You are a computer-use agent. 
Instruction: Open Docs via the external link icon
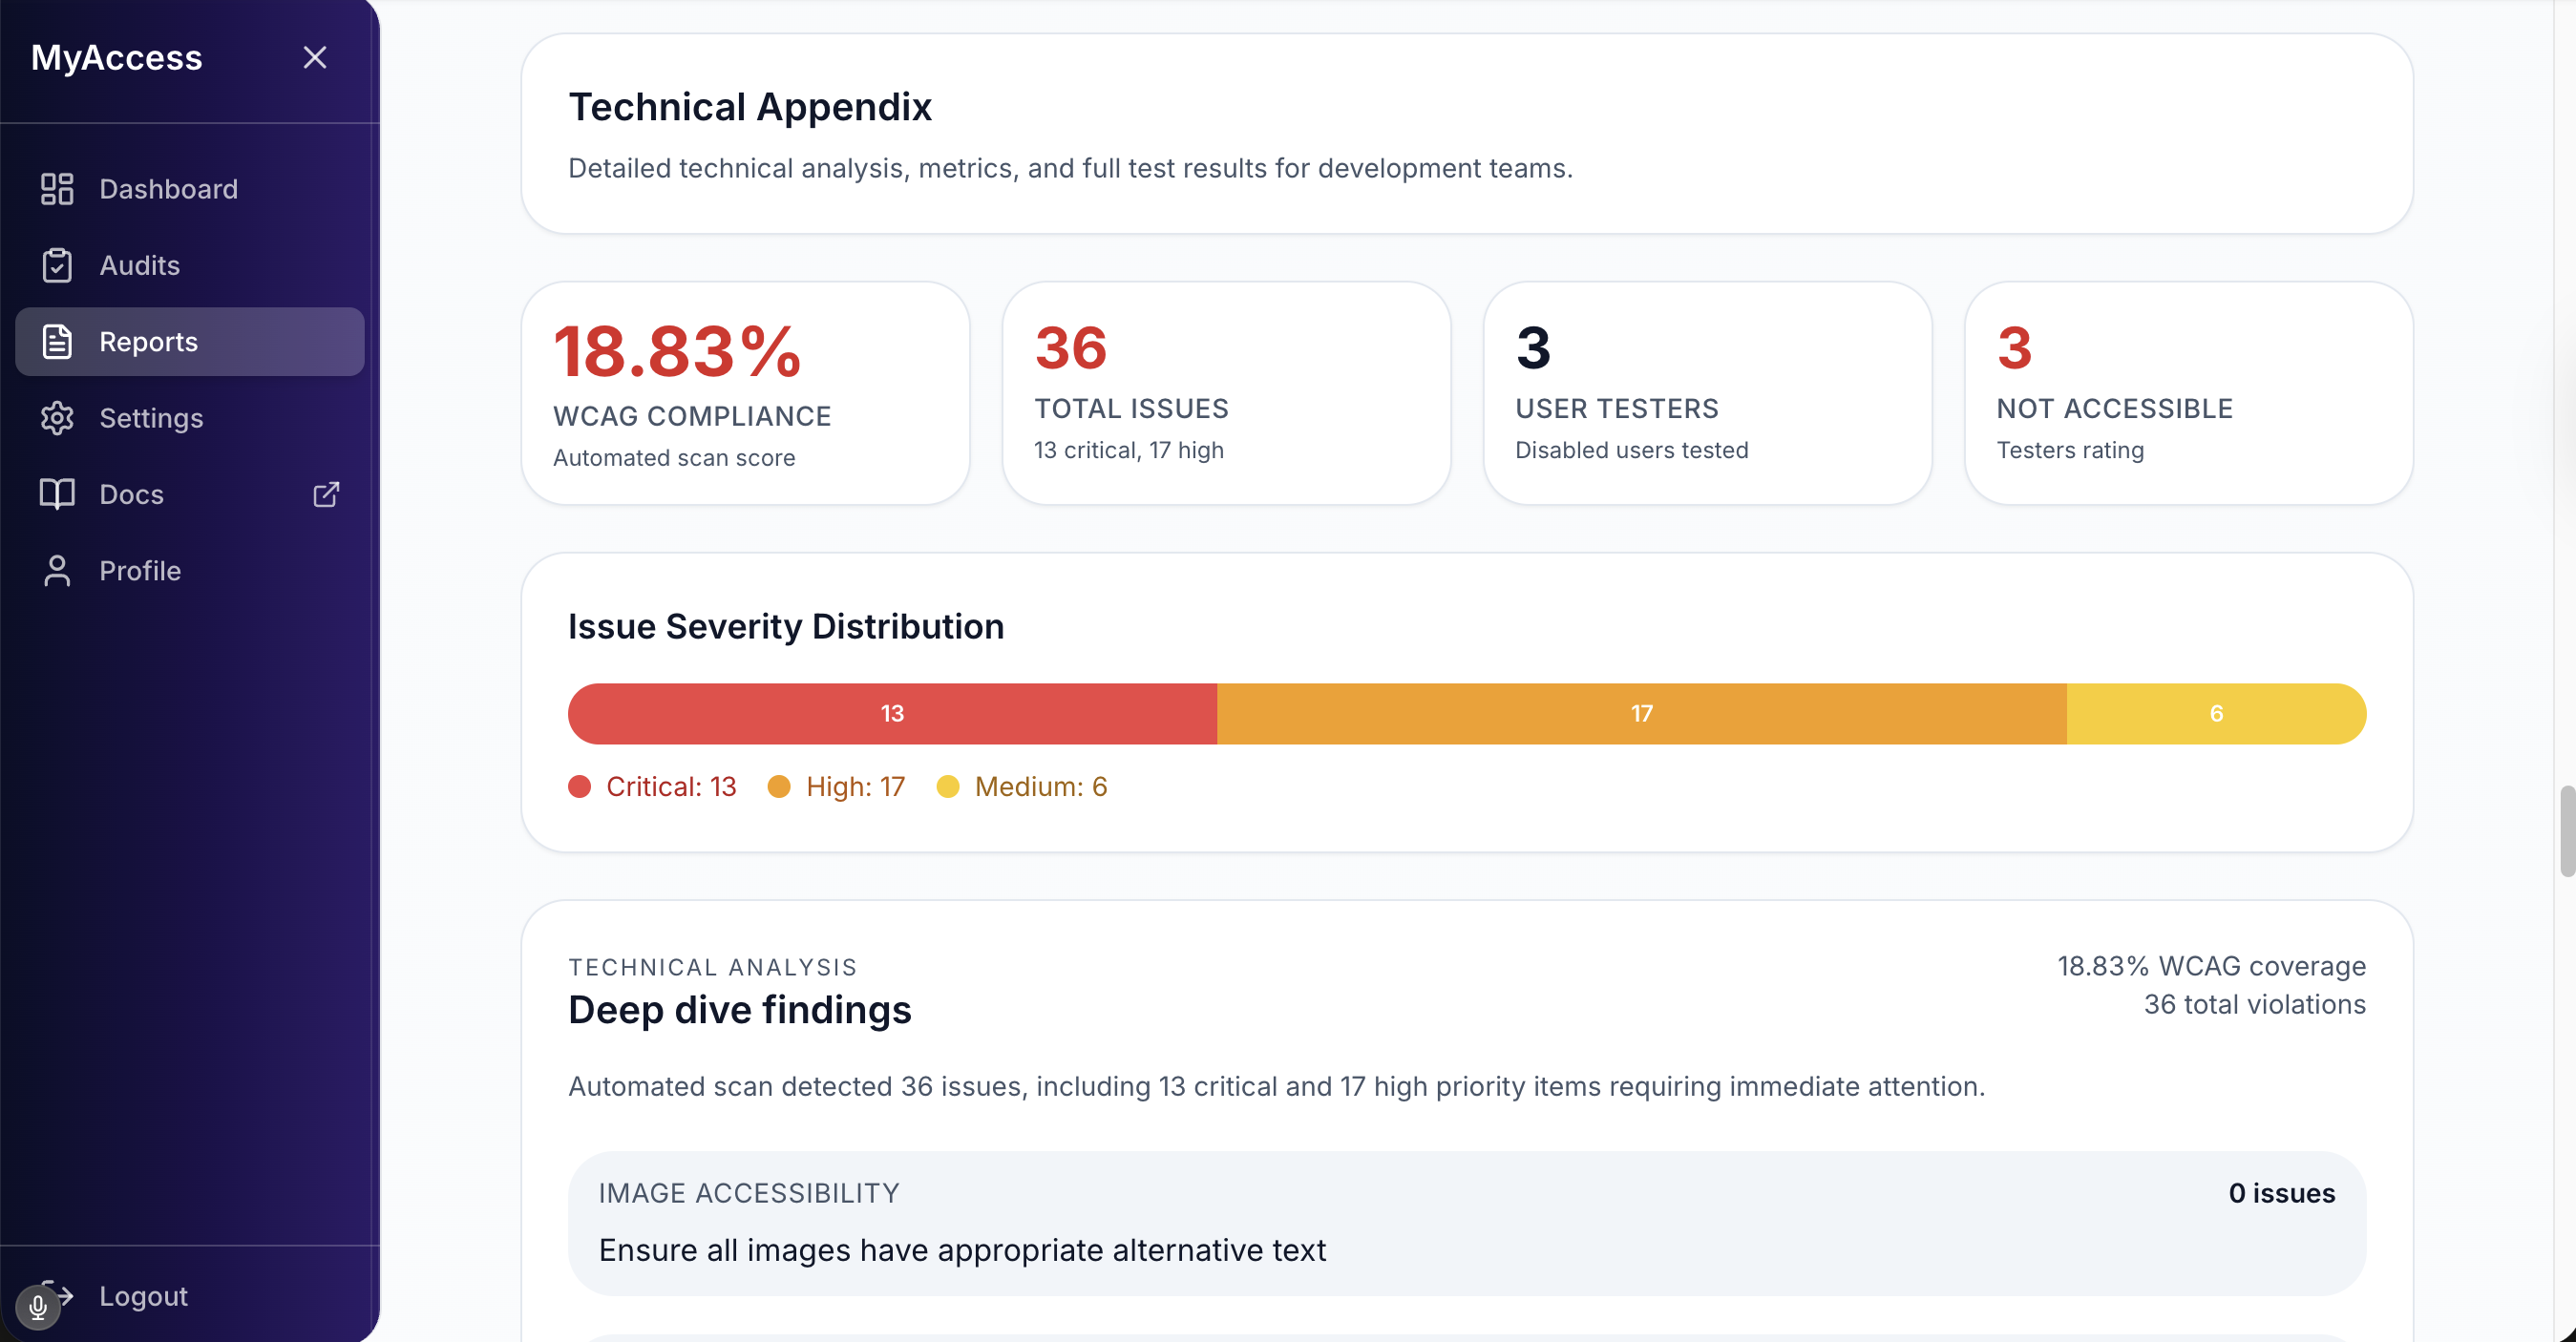pos(326,494)
